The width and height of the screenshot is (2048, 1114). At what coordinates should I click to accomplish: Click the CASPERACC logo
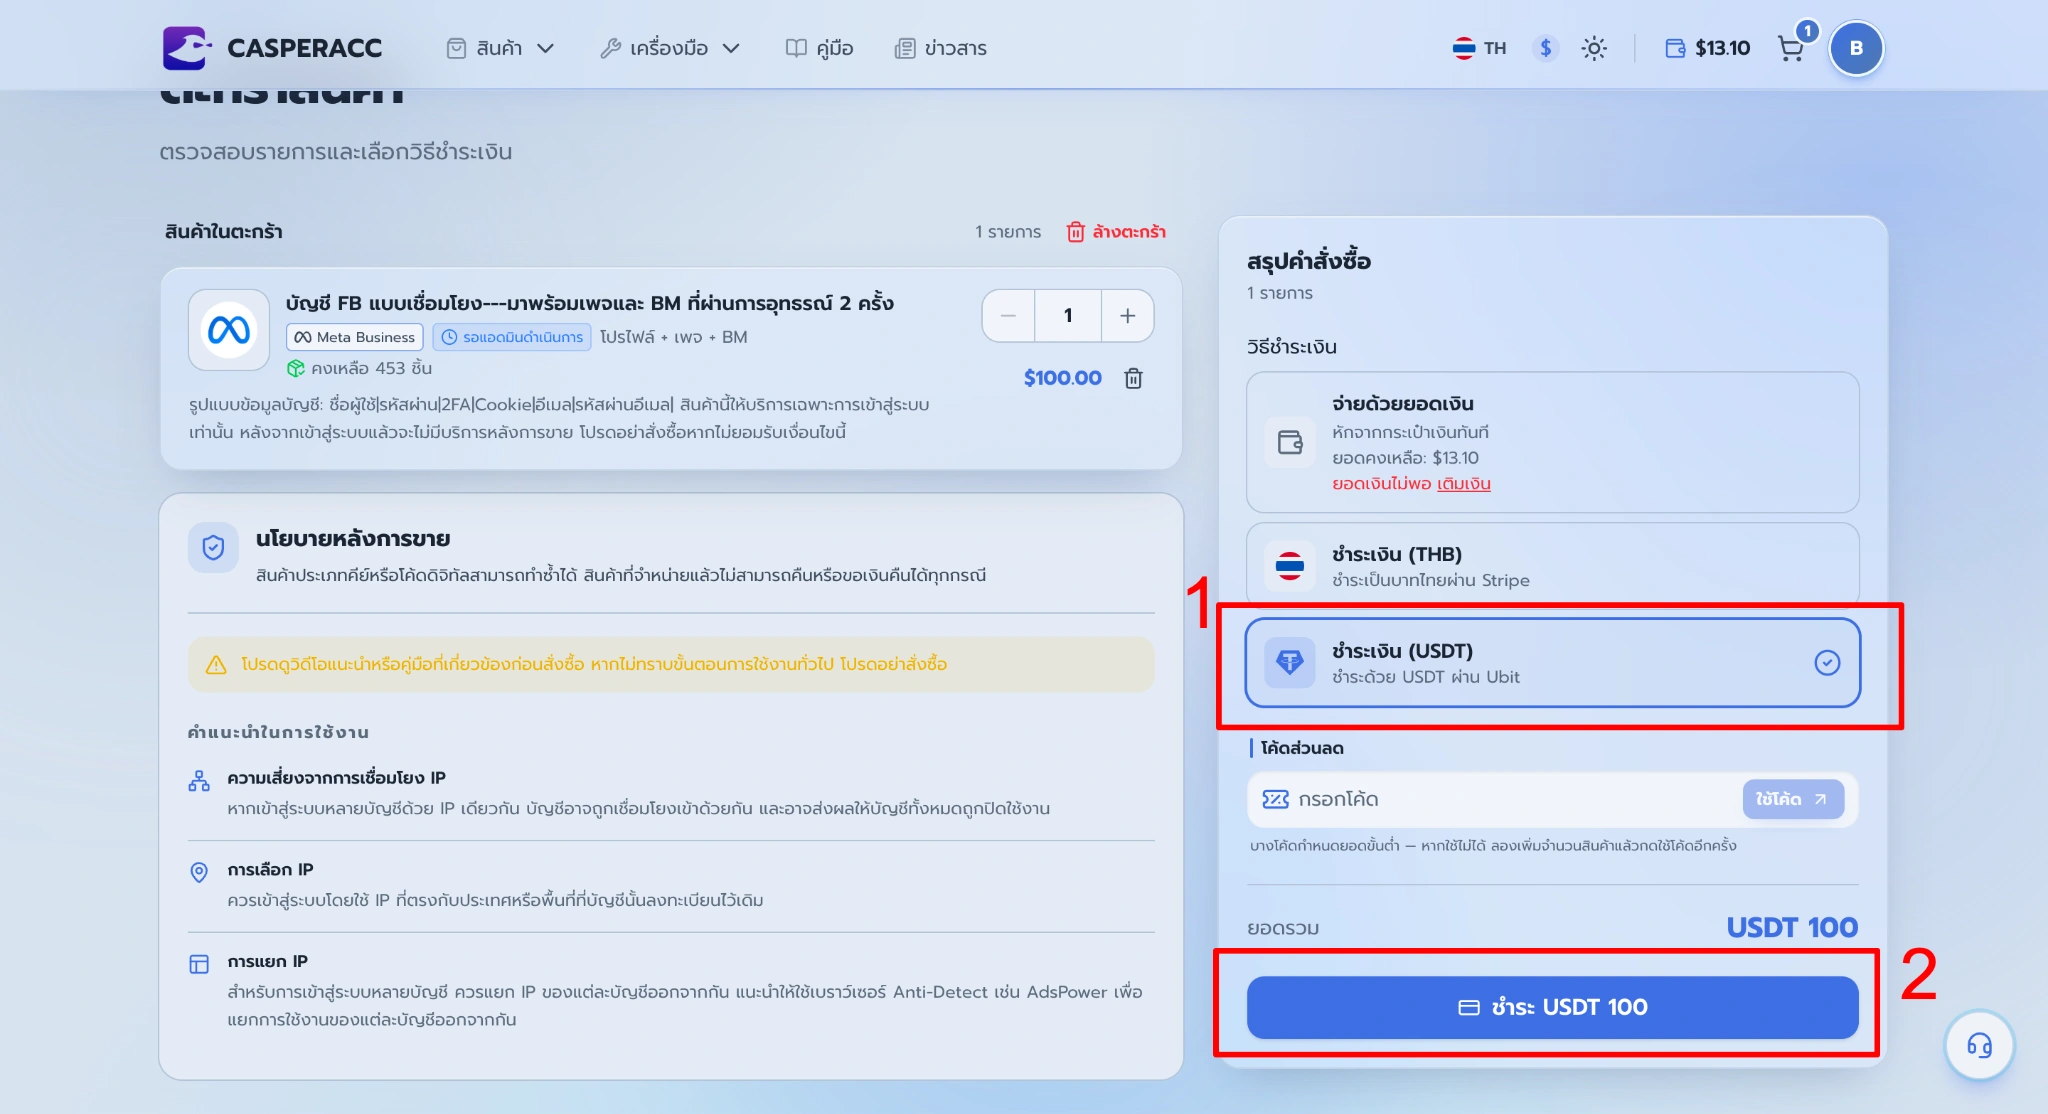point(272,48)
